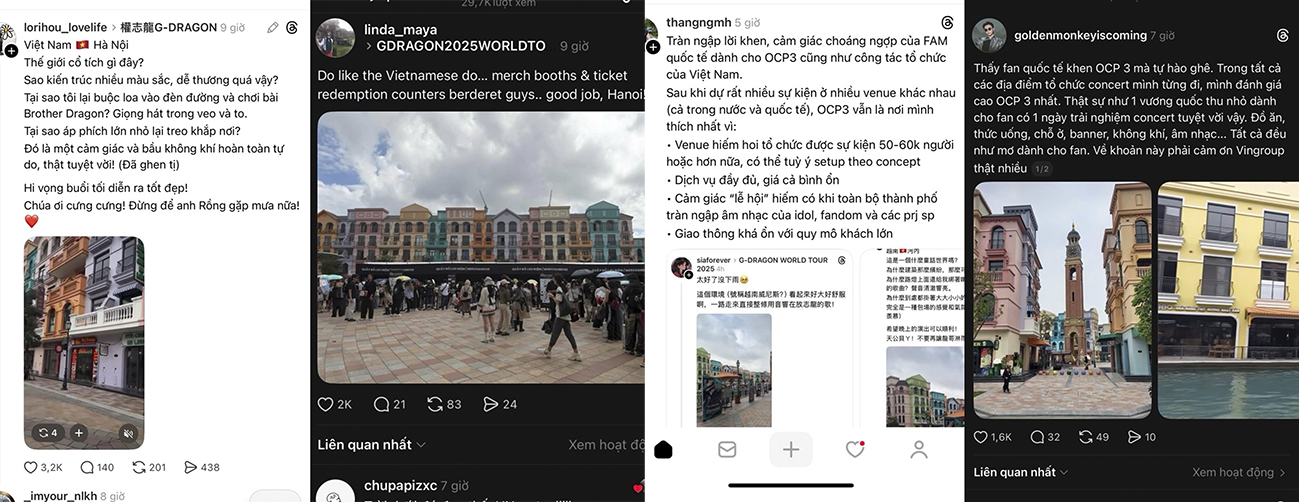
Task: Click the pencil edit icon on lorihou_lovelife's post
Action: point(273,27)
